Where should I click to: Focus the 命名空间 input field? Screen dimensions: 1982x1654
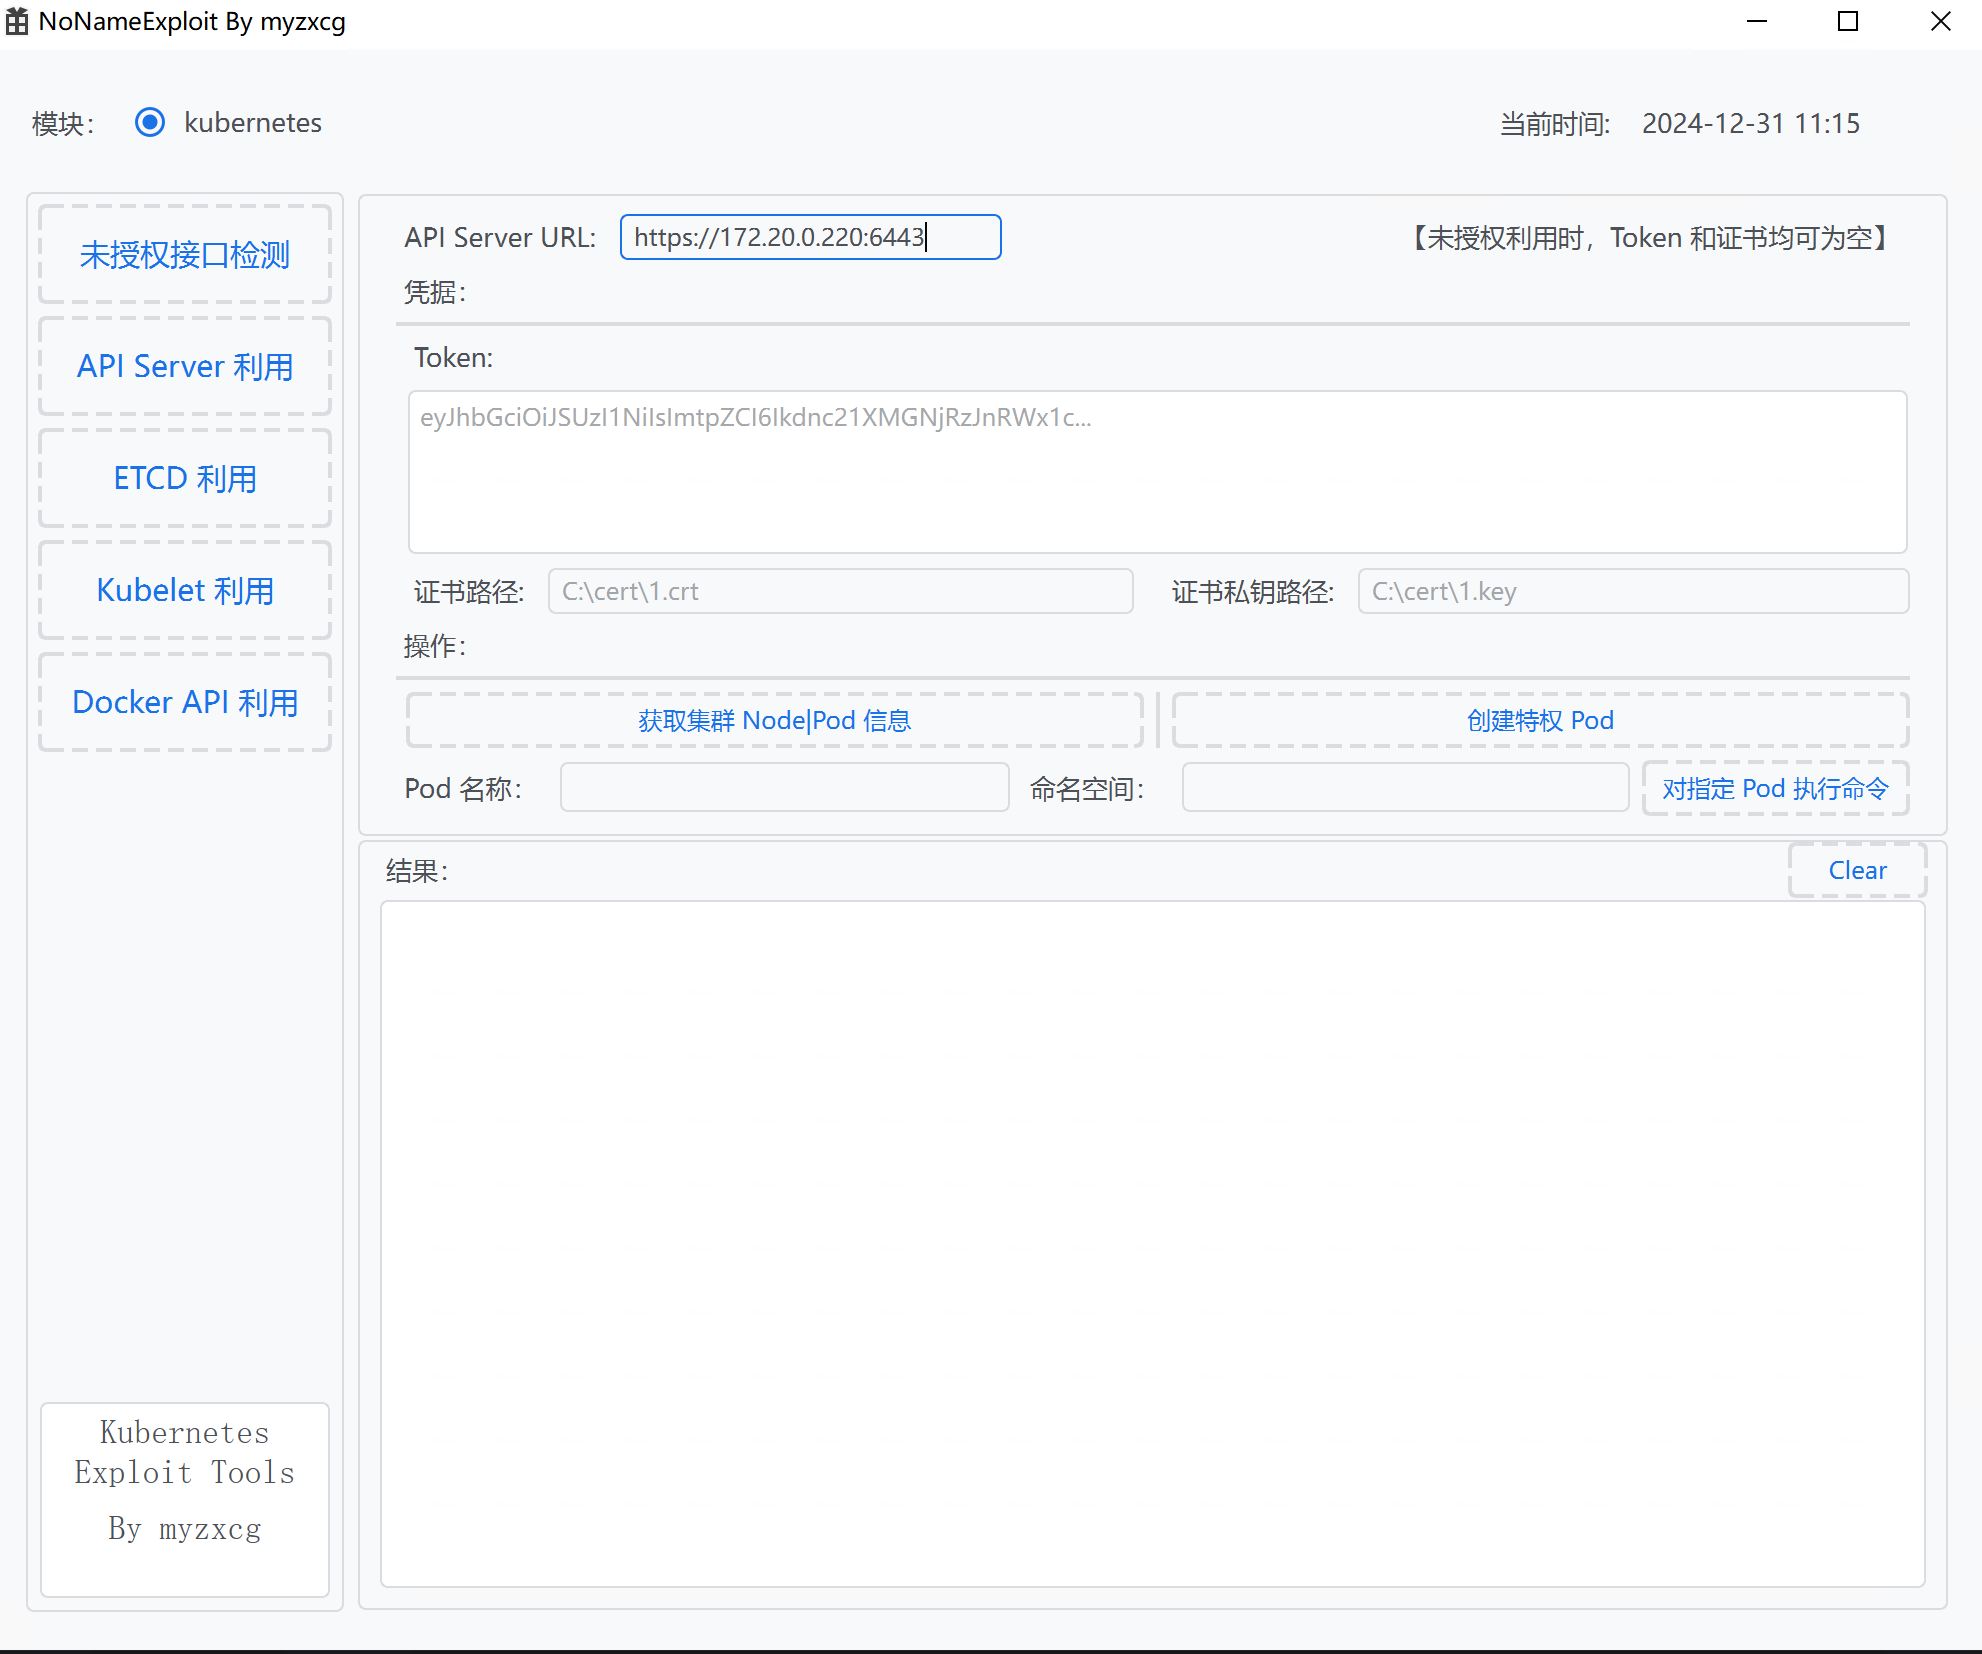pyautogui.click(x=1405, y=788)
